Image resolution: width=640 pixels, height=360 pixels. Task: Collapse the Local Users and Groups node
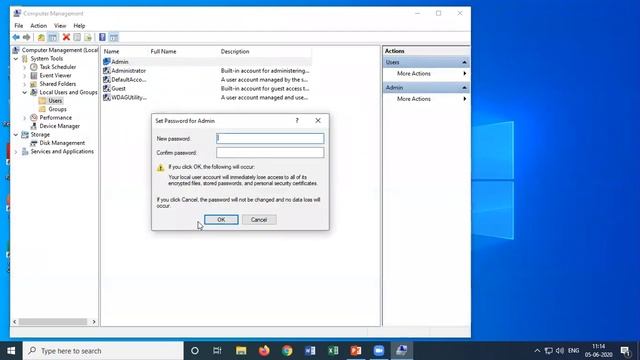click(x=24, y=93)
